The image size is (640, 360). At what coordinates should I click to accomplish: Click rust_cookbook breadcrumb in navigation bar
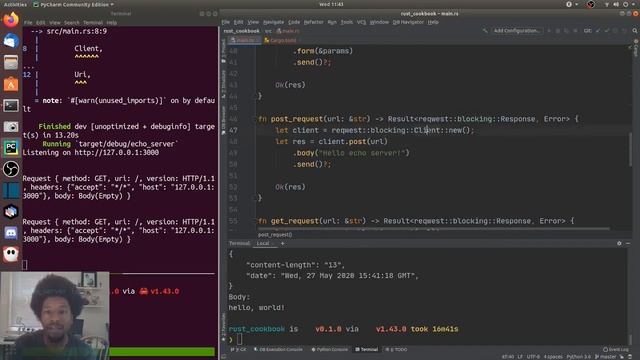click(x=241, y=31)
